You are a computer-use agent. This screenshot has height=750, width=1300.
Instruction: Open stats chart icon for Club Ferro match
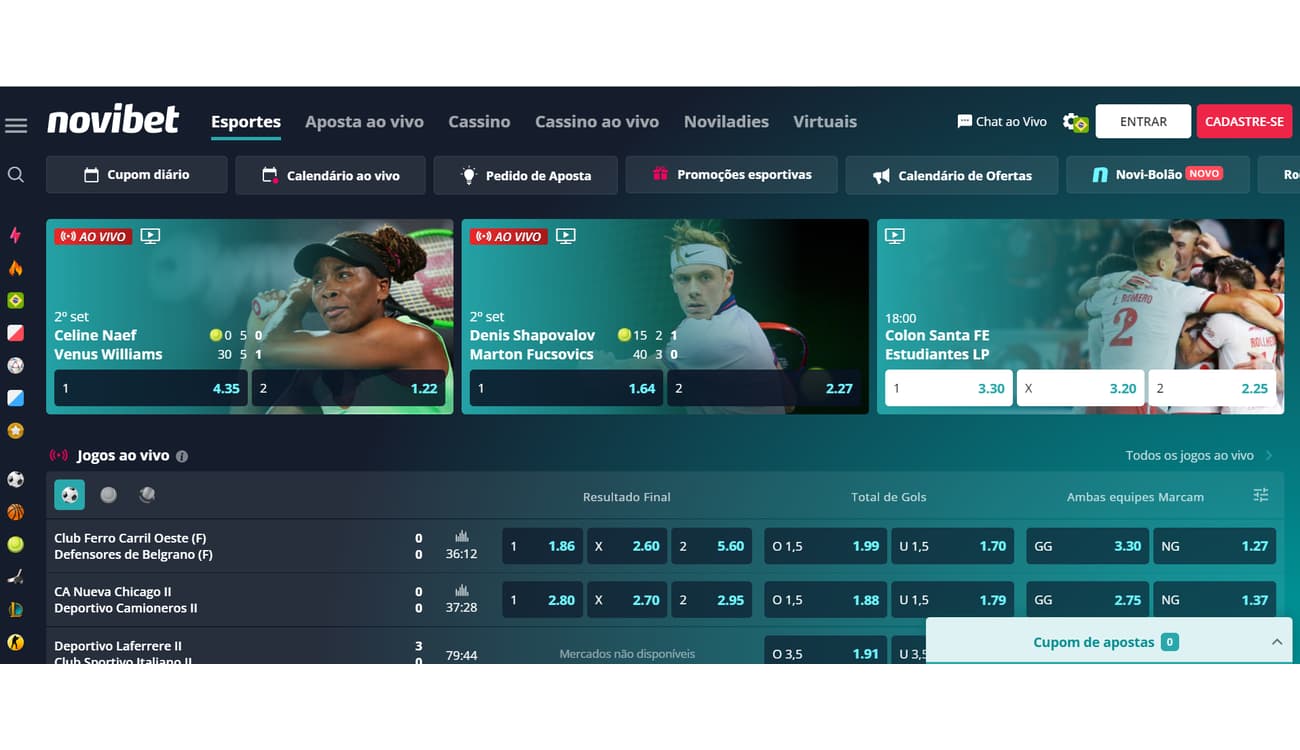461,537
